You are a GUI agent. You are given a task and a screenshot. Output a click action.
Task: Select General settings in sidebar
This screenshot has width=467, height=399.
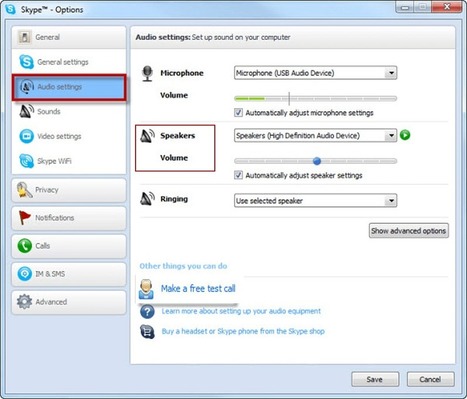[x=69, y=62]
